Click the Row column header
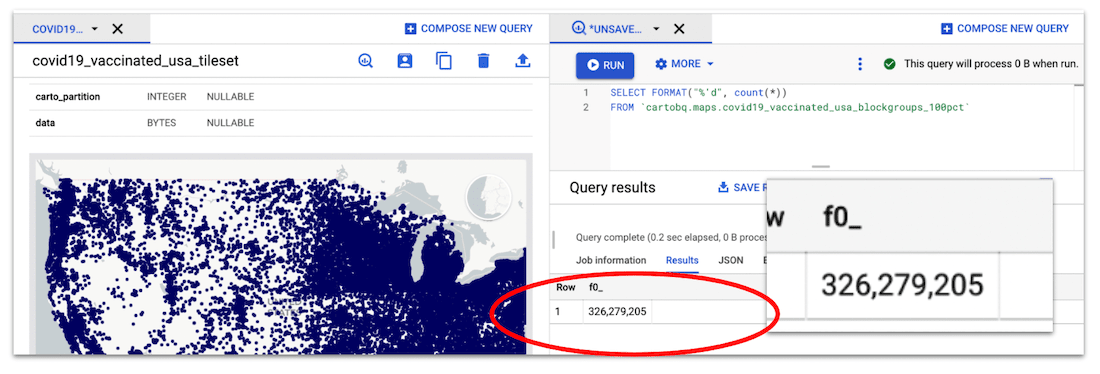Screen dimensions: 1100x374 [565, 288]
